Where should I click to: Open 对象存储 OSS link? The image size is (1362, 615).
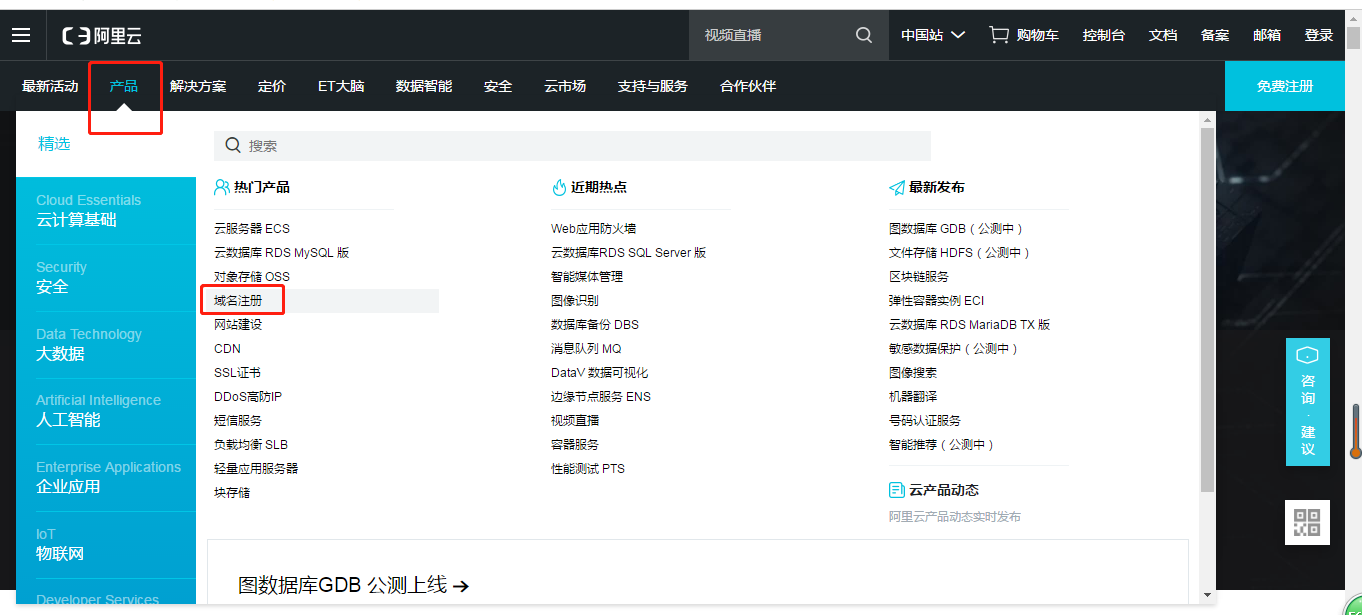tap(252, 276)
